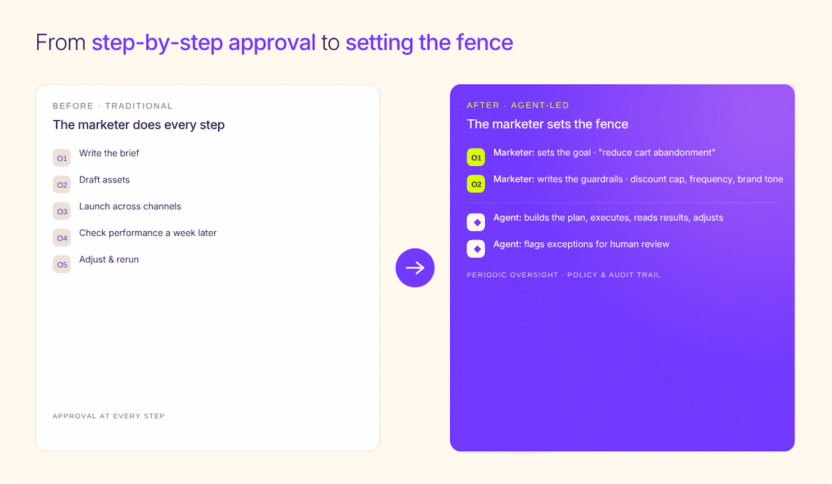Click 'PERIODIC OVERSIGHT · POLICY & AUDIT TRAIL' text
This screenshot has height=484, width=832.
564,275
